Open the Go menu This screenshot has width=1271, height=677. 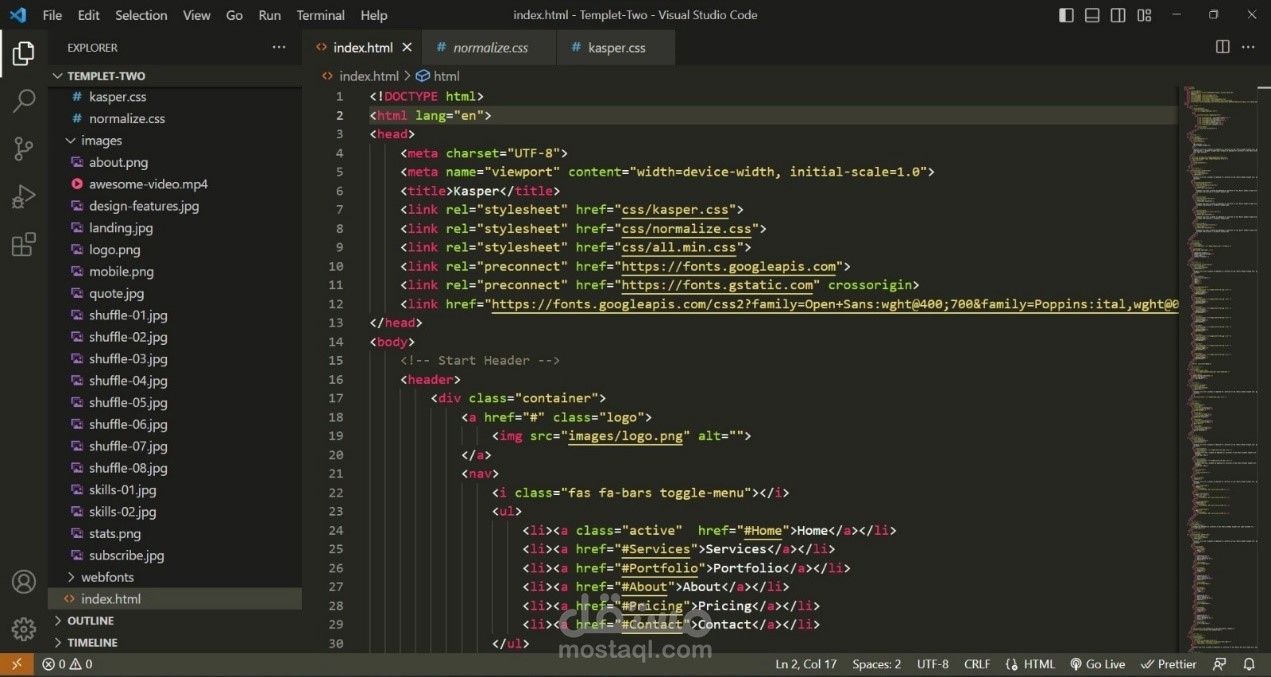coord(234,15)
